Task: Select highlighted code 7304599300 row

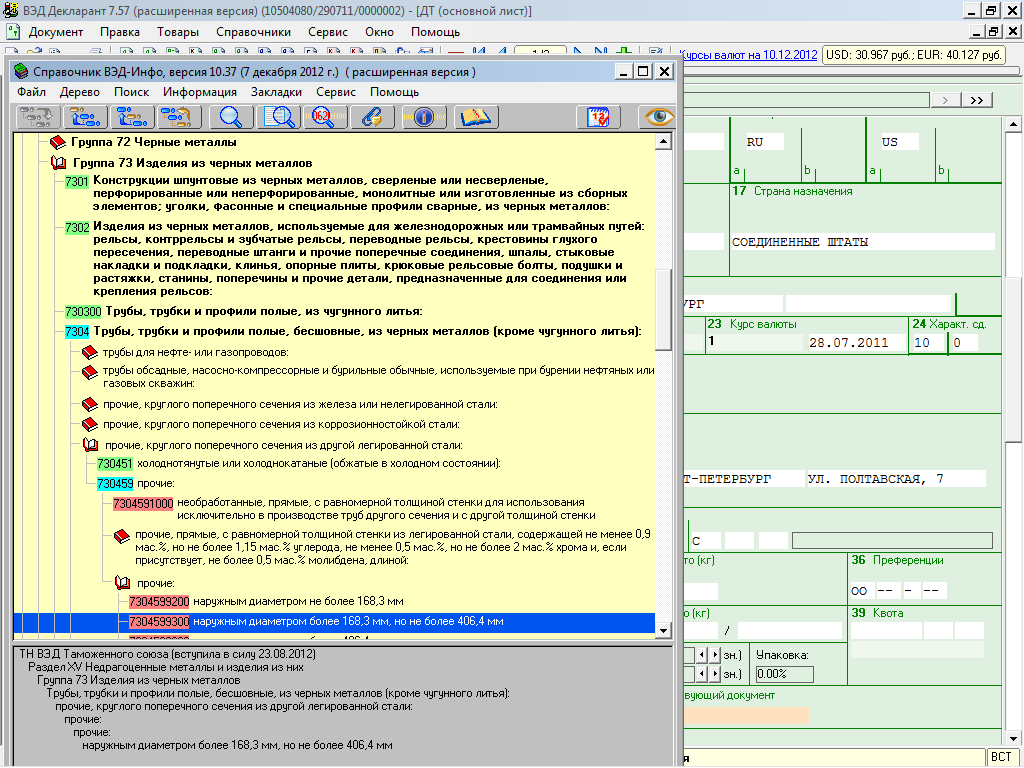Action: [334, 622]
